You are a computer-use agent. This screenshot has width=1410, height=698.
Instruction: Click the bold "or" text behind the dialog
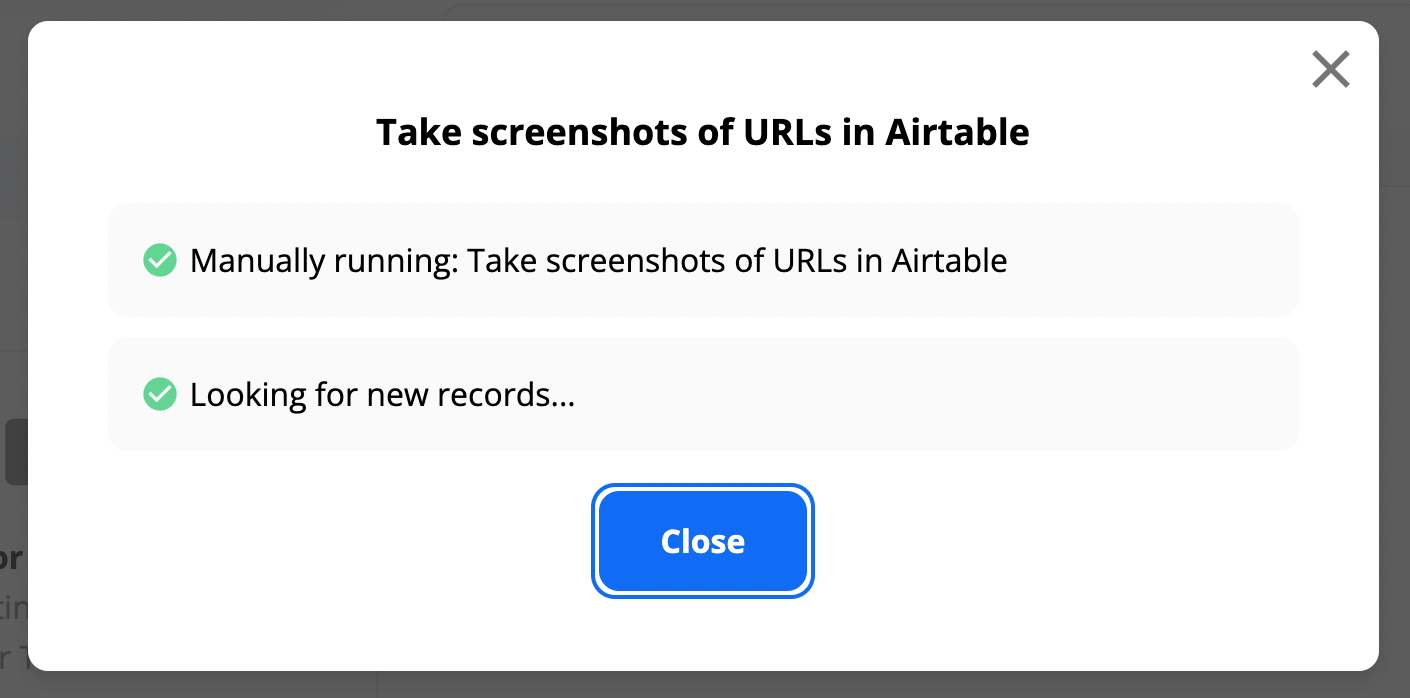(x=11, y=557)
